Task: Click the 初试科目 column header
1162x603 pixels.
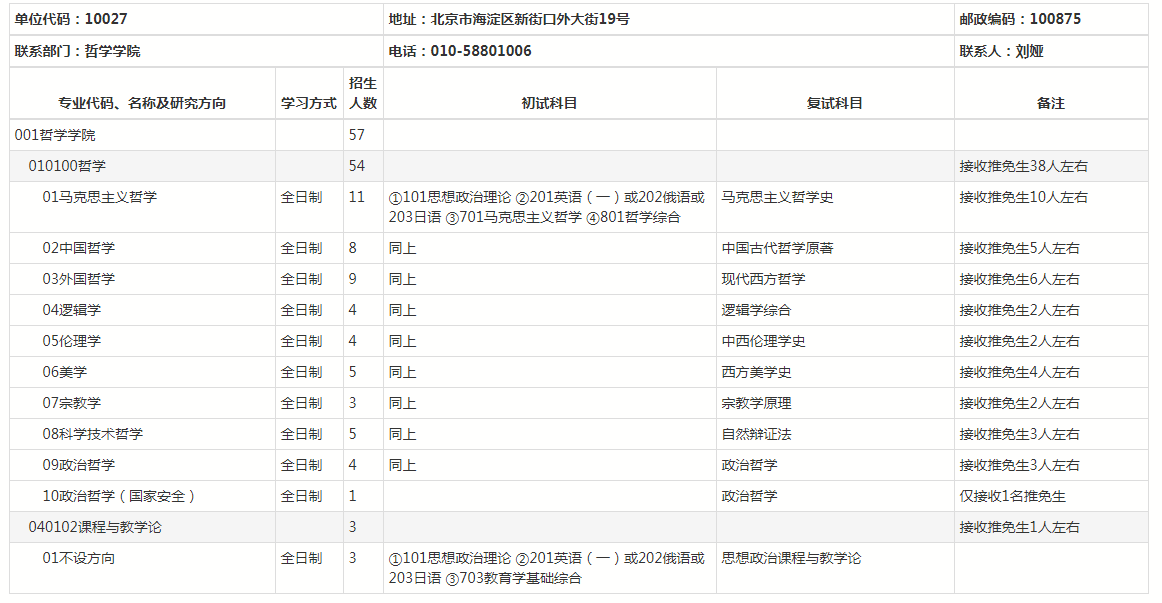Action: click(549, 103)
